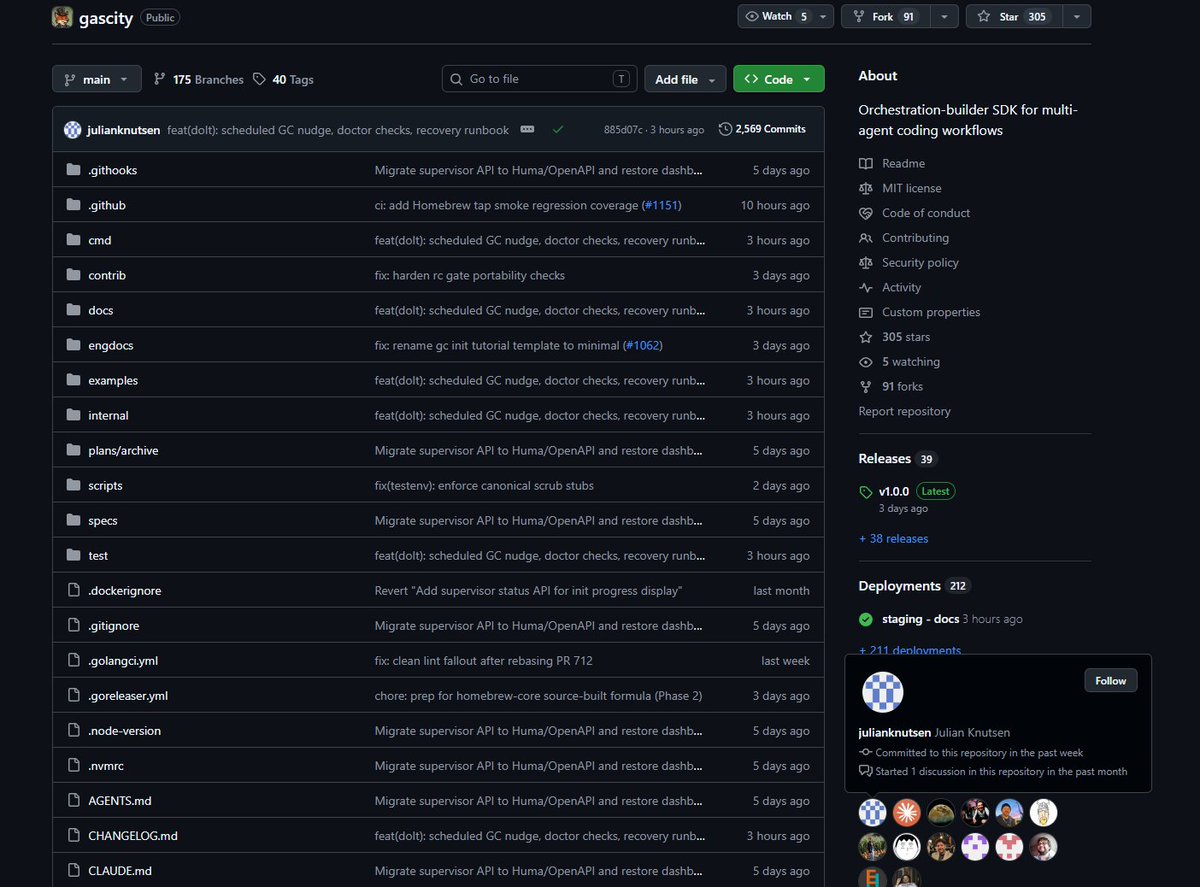Star the gascity repository
Screen dimensions: 1200x887
(x=1013, y=17)
